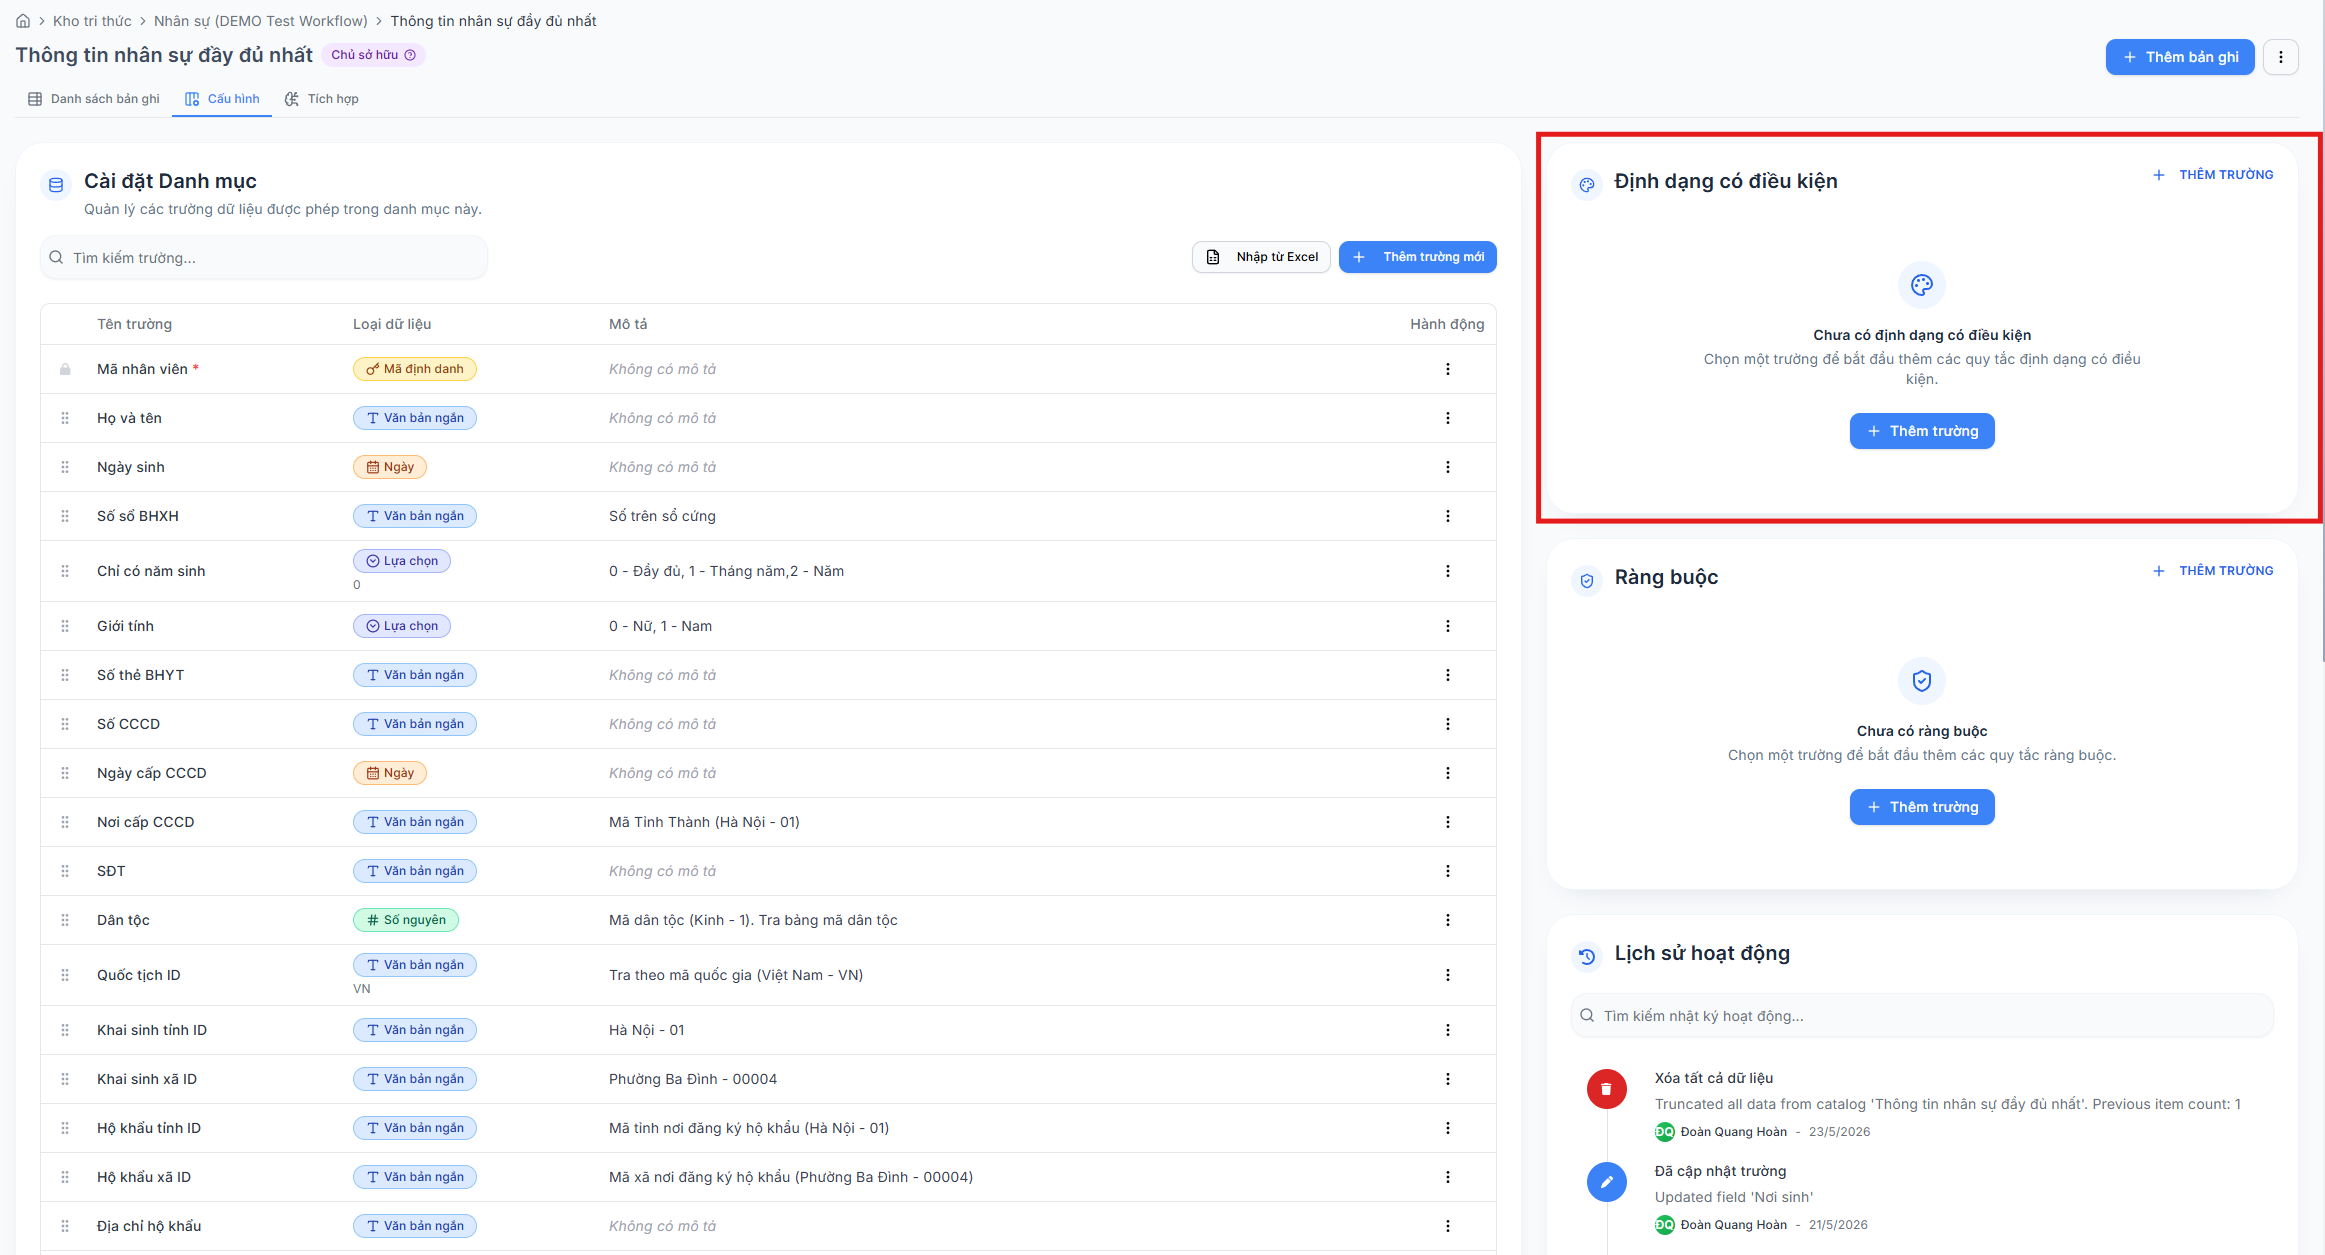Viewport: 2325px width, 1255px height.
Task: Click the Tìm kiếm trường search box
Action: point(264,258)
